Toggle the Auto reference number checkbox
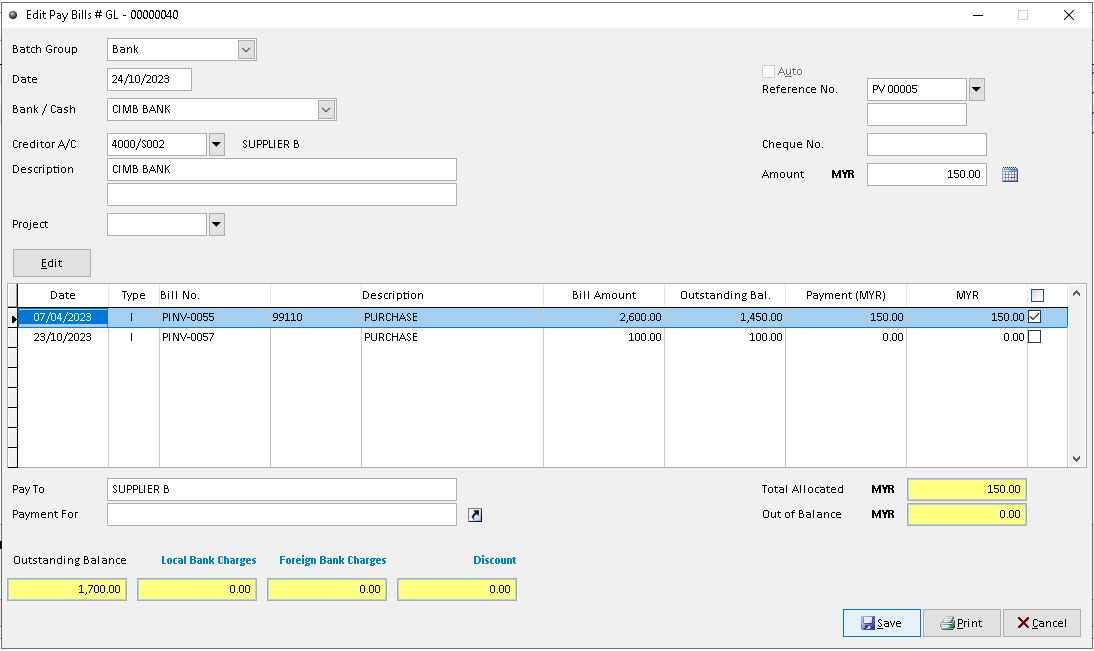 768,71
